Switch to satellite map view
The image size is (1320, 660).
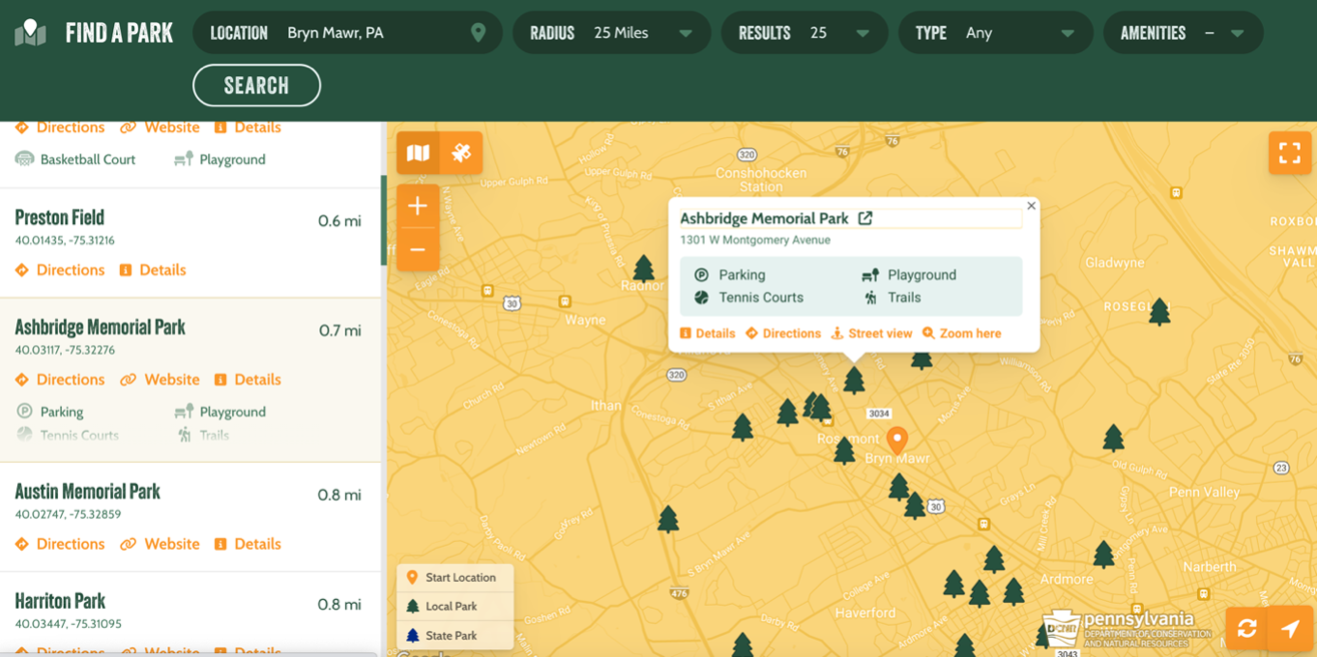[x=461, y=153]
